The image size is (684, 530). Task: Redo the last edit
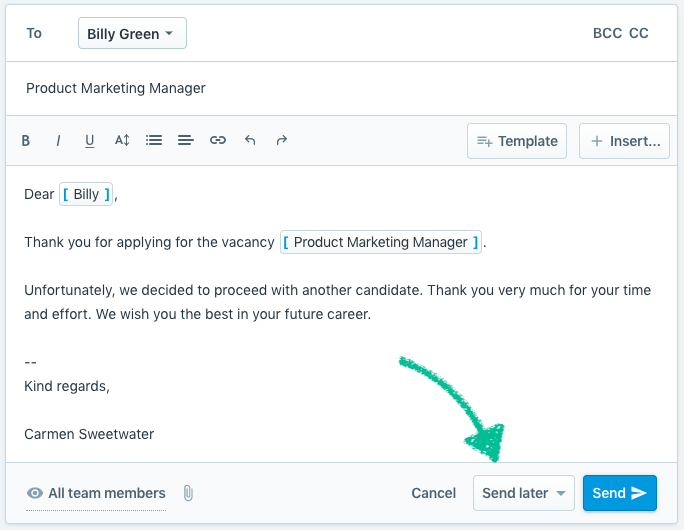[282, 140]
